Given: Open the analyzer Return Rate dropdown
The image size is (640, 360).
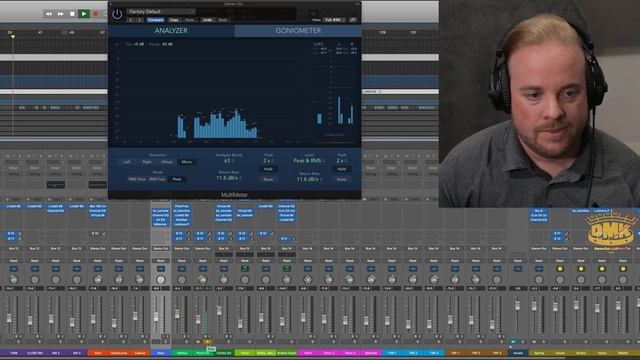Looking at the screenshot, I should click(229, 178).
